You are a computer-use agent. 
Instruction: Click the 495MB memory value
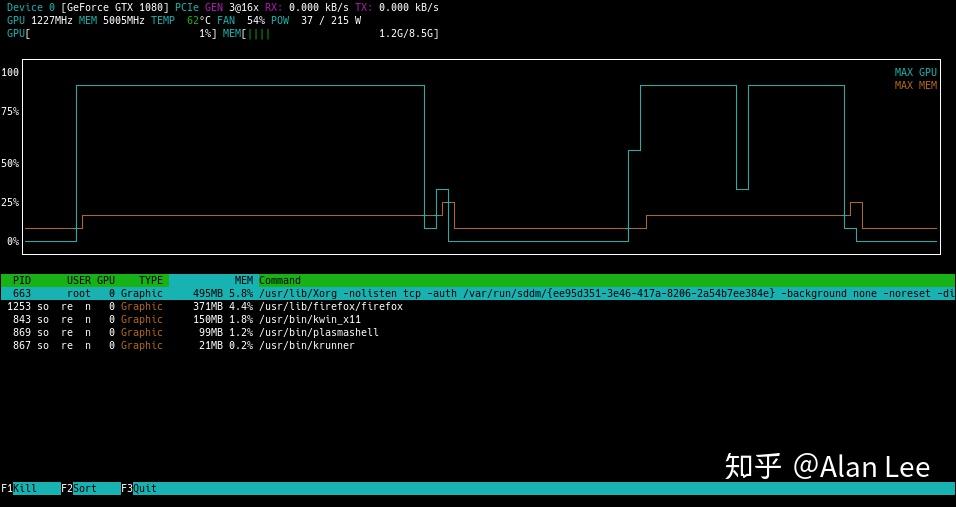208,293
